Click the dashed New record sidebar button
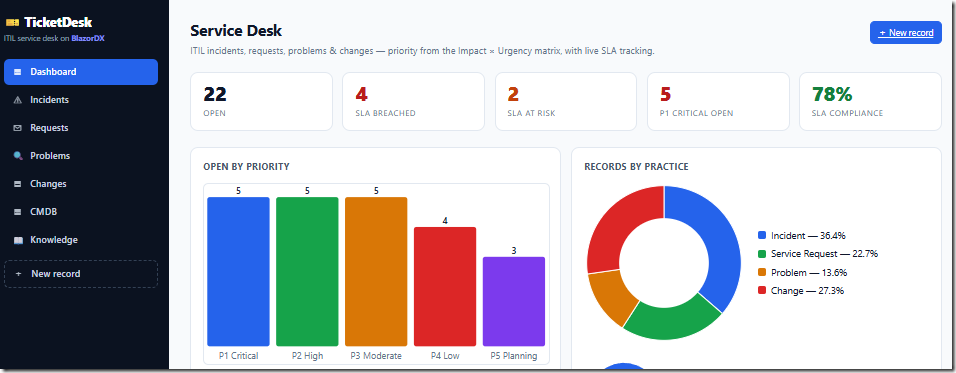Viewport: 956px width, 373px height. pos(80,274)
